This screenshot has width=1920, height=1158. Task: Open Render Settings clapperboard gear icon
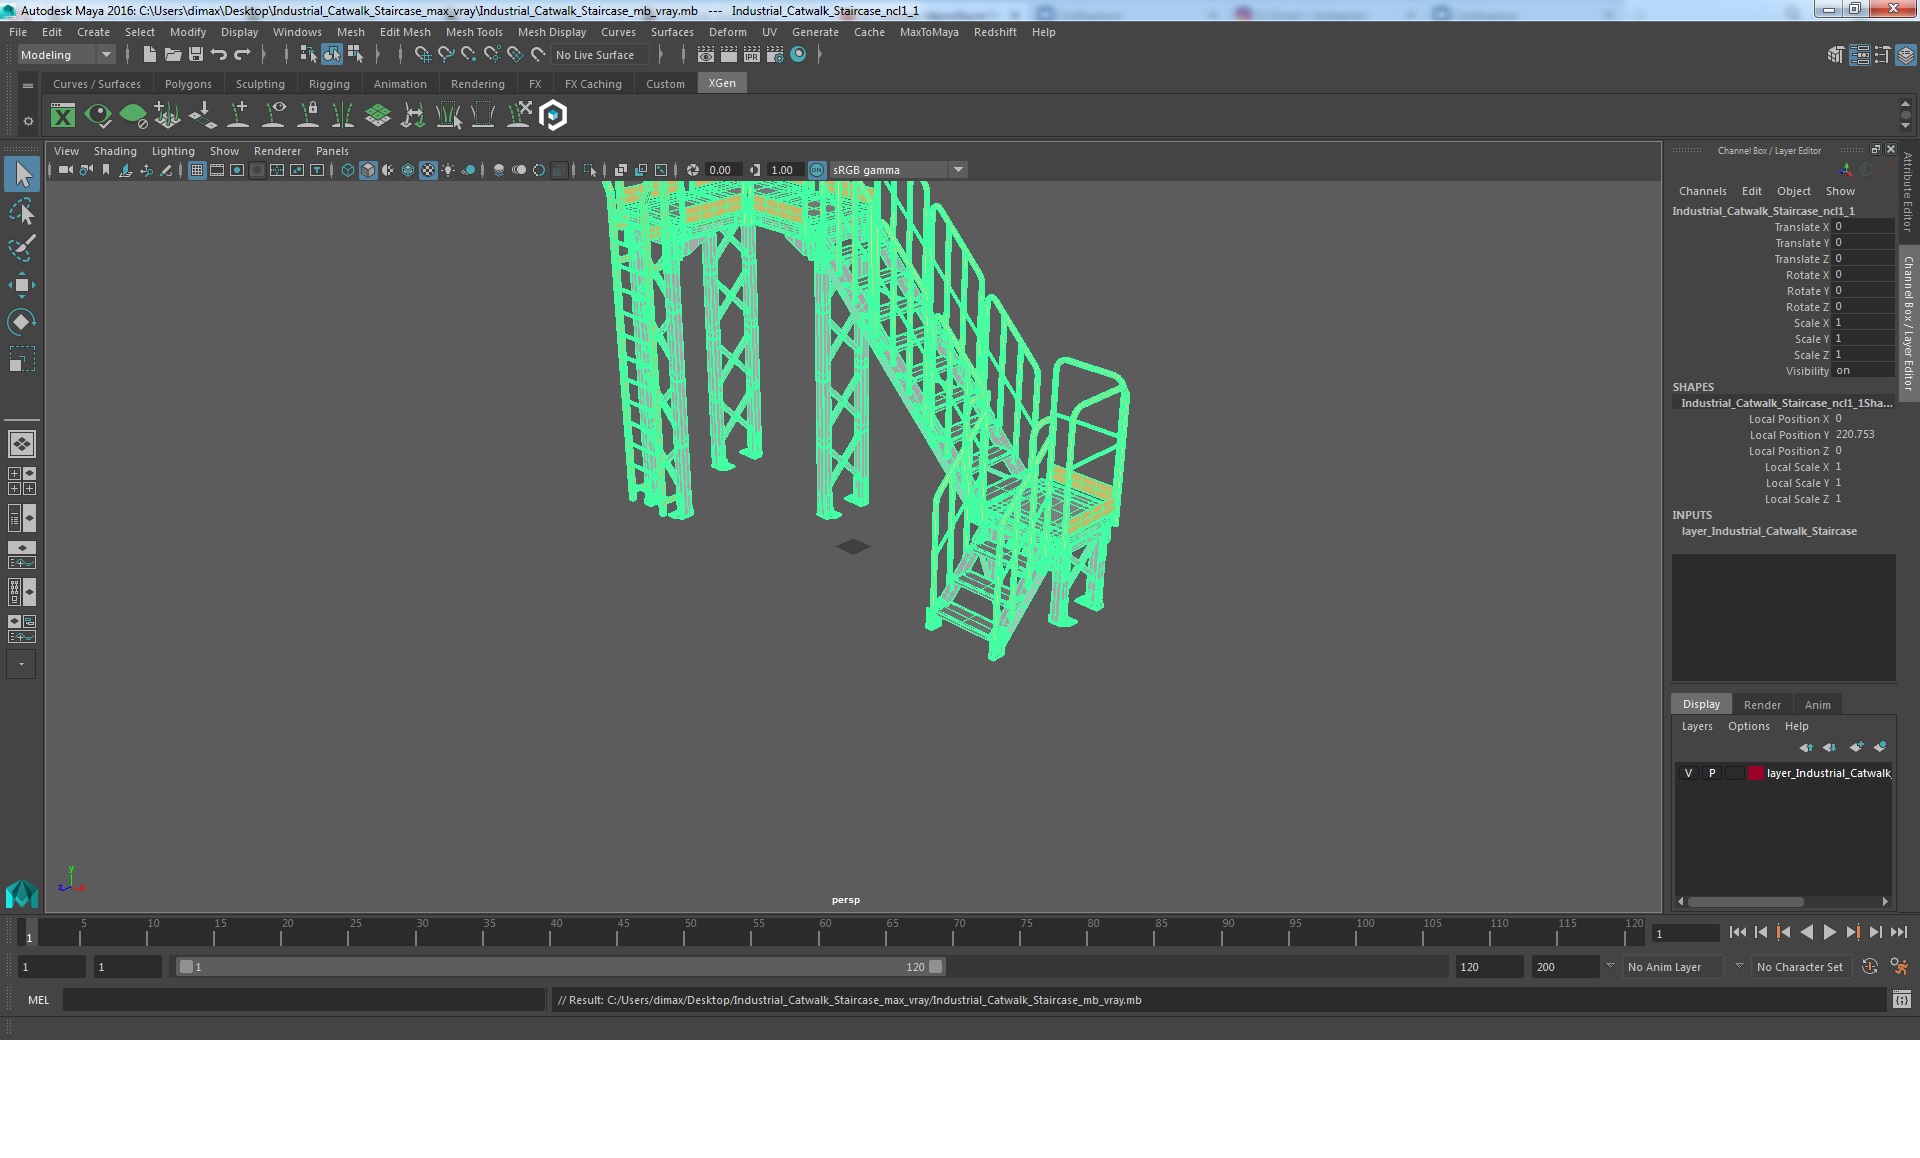(775, 55)
